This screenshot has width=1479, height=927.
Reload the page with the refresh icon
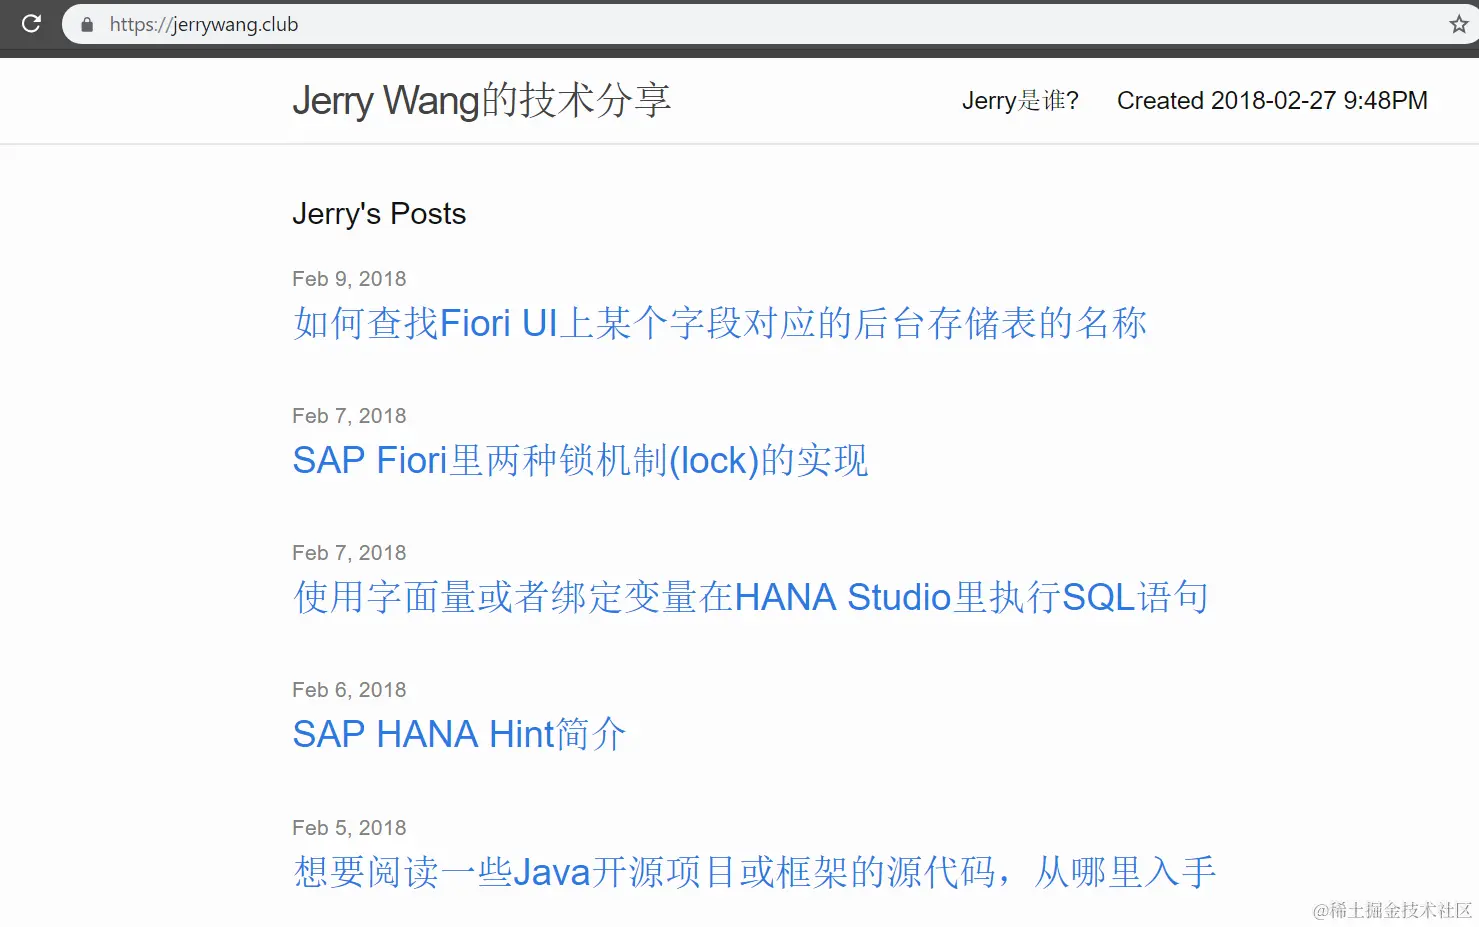point(31,23)
